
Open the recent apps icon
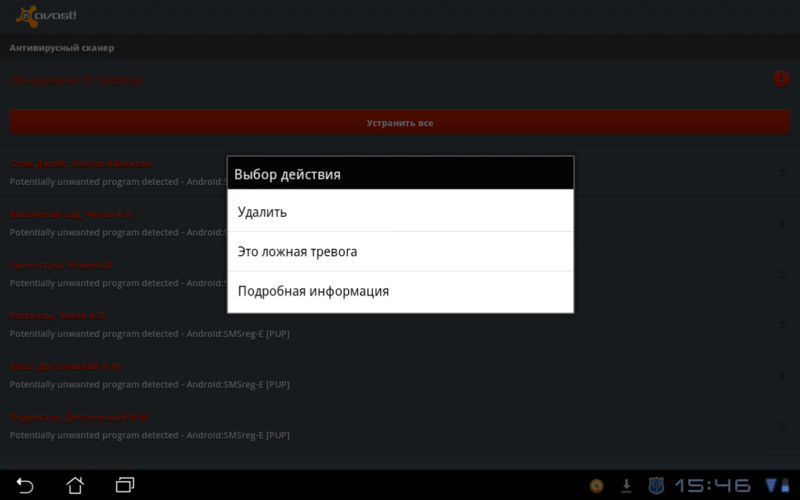(x=125, y=485)
